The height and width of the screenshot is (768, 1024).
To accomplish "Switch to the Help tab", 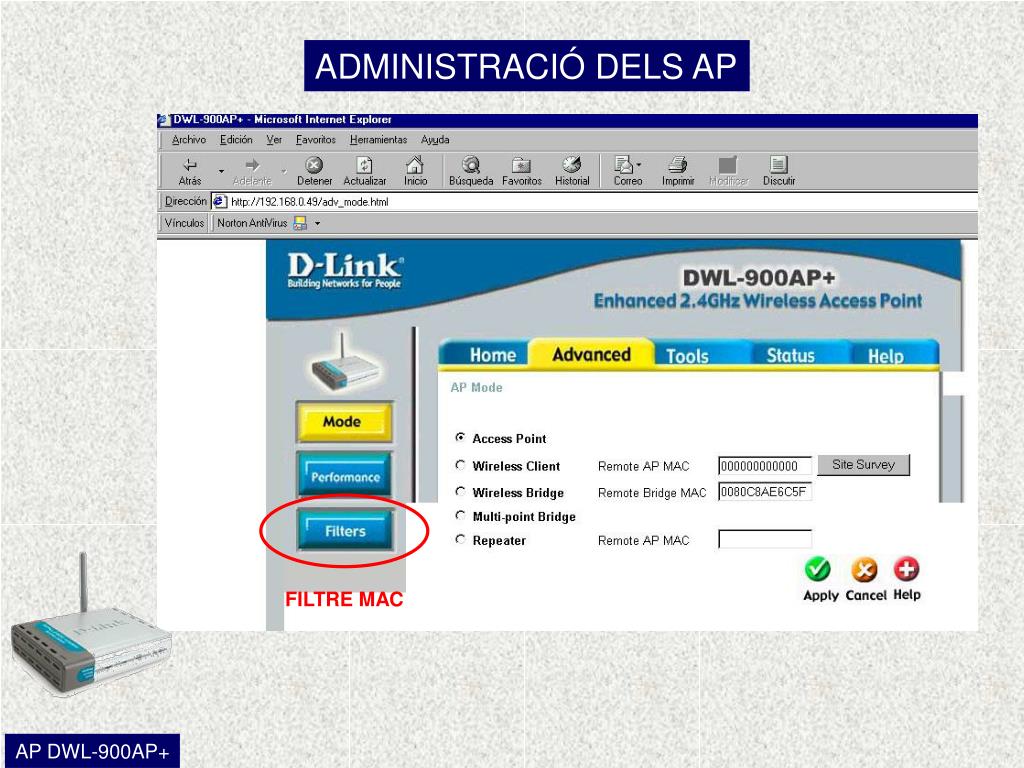I will pos(886,356).
